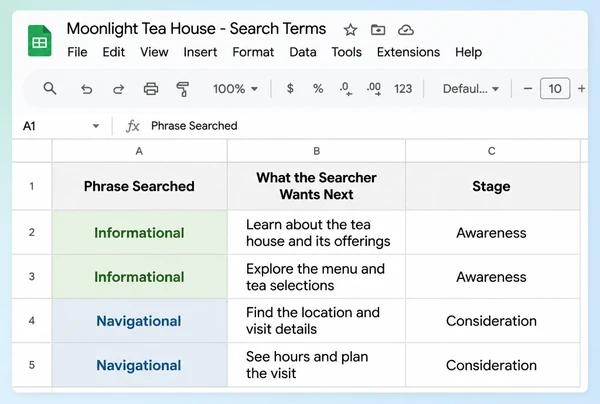The image size is (600, 404).
Task: Check the cloud save status icon
Action: pos(406,29)
